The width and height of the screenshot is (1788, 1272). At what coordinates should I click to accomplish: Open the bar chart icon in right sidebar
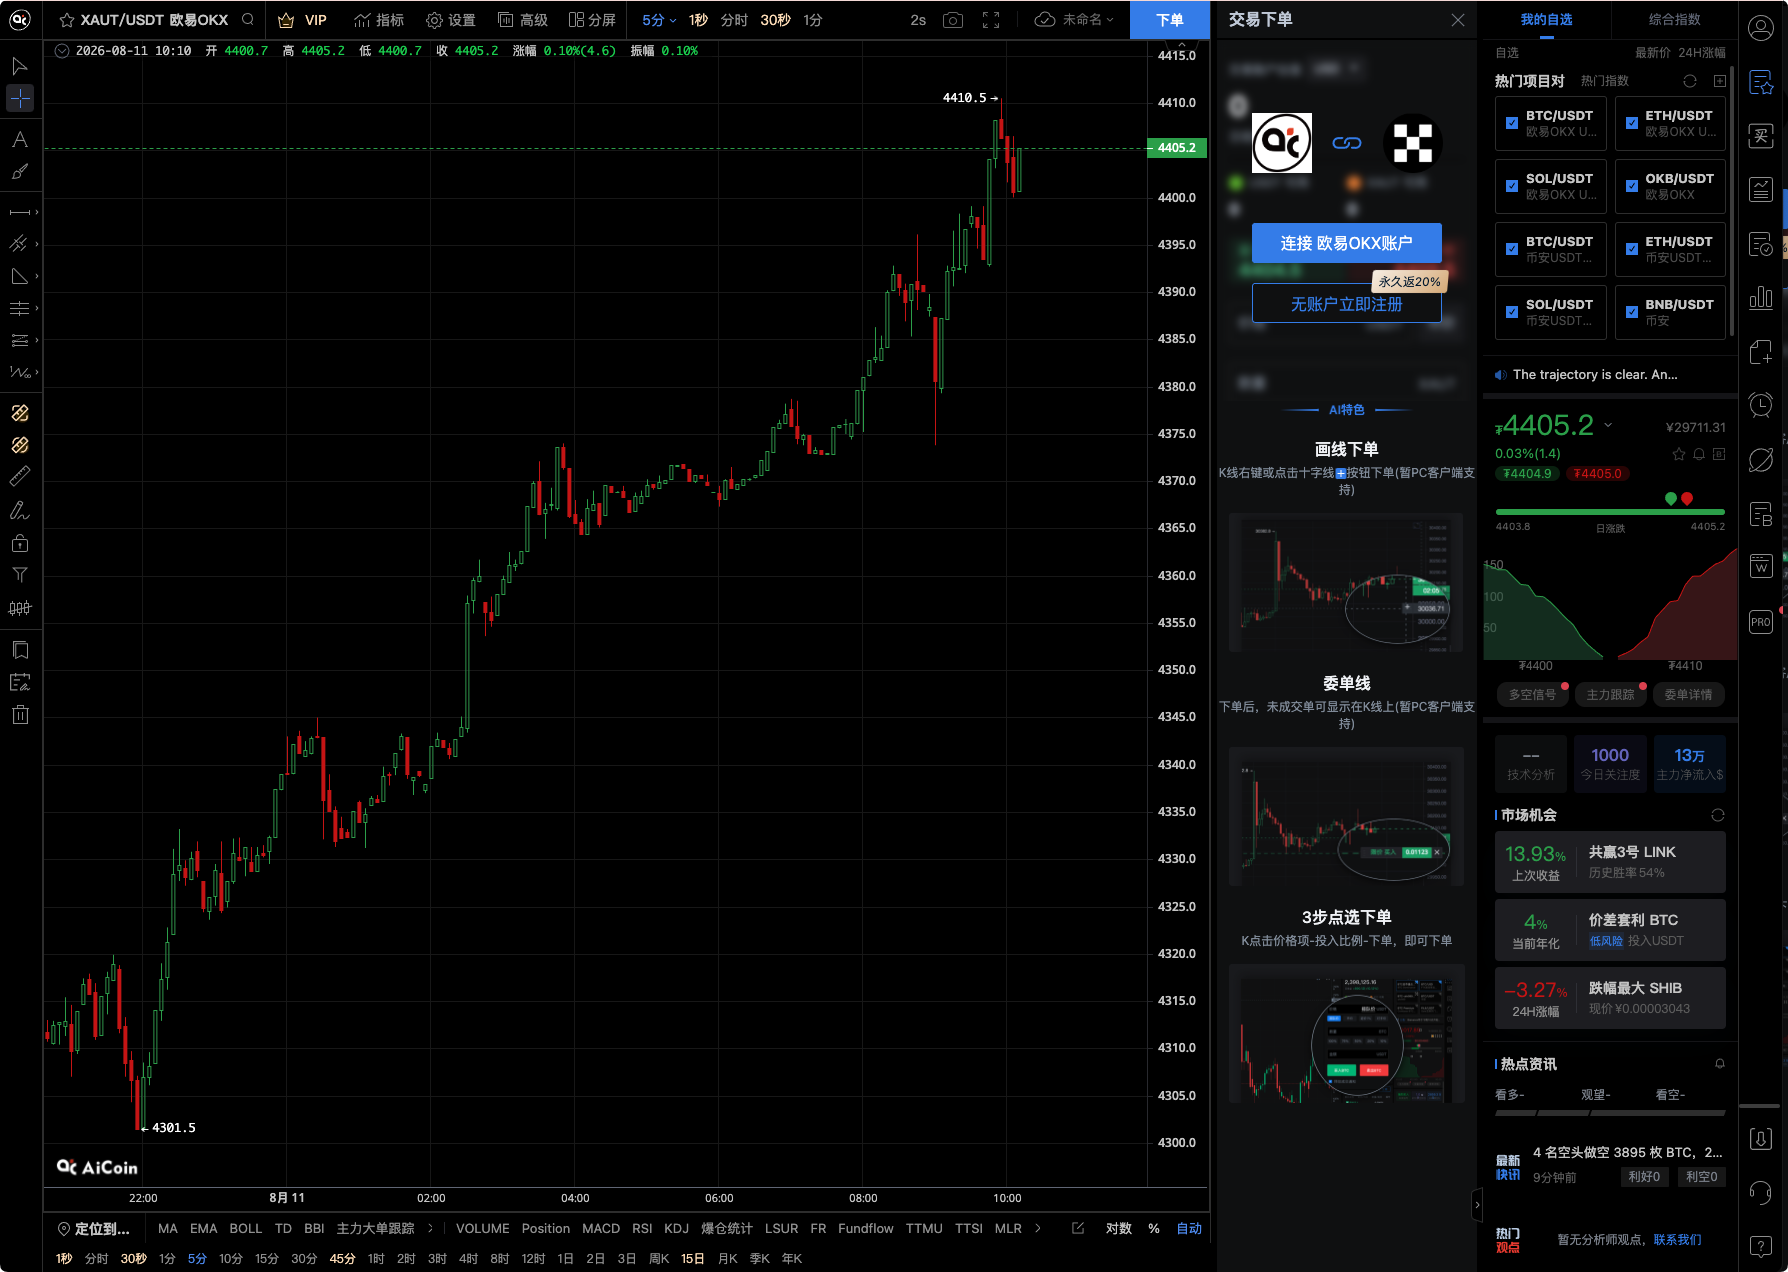tap(1761, 298)
